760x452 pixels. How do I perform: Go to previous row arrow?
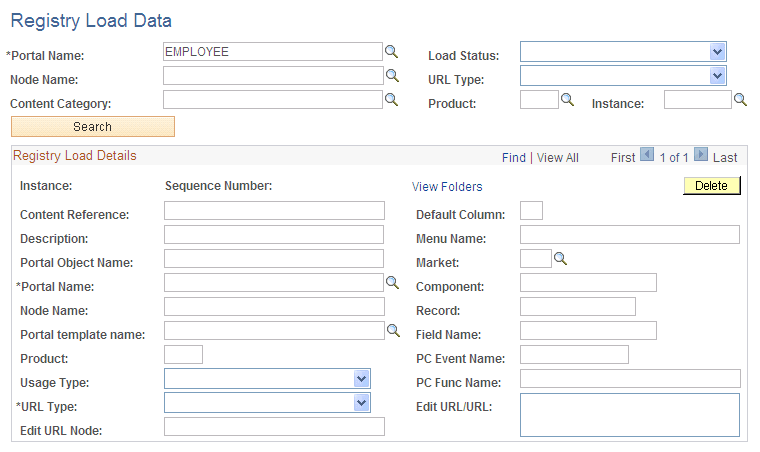click(646, 155)
